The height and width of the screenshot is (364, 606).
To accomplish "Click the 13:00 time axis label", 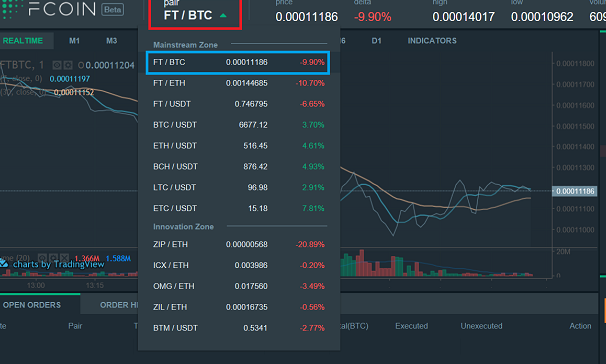I will pos(36,285).
